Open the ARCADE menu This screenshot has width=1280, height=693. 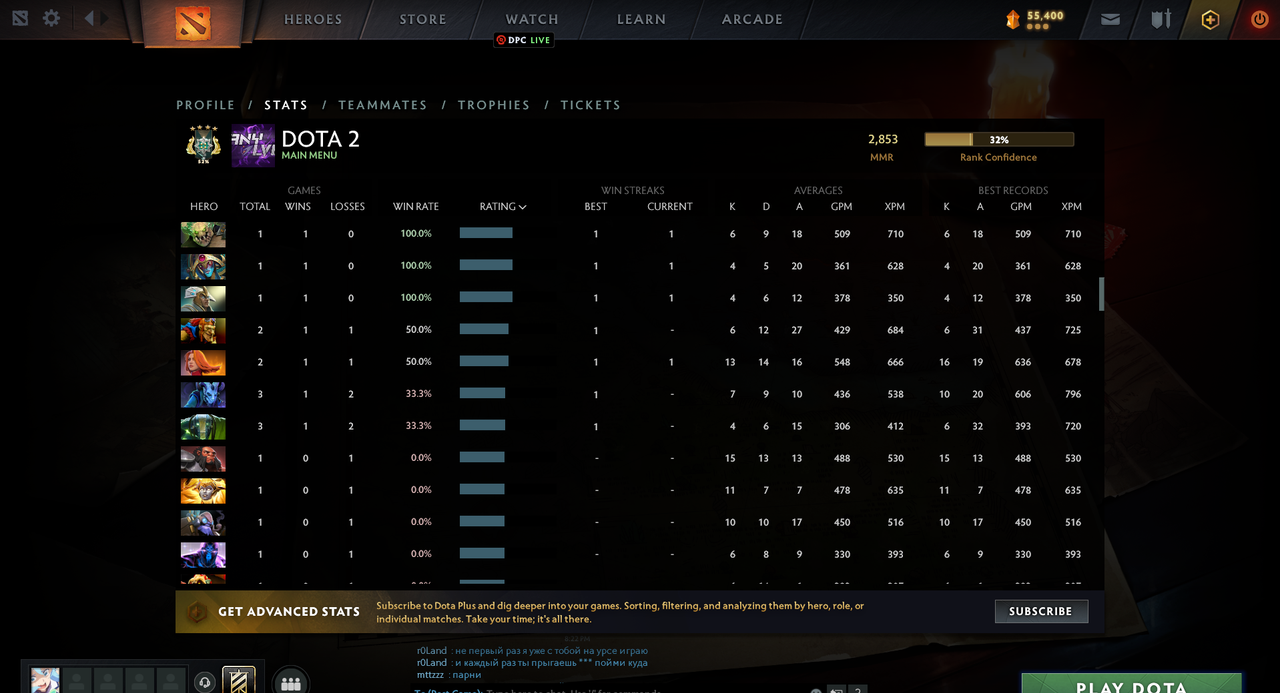753,19
